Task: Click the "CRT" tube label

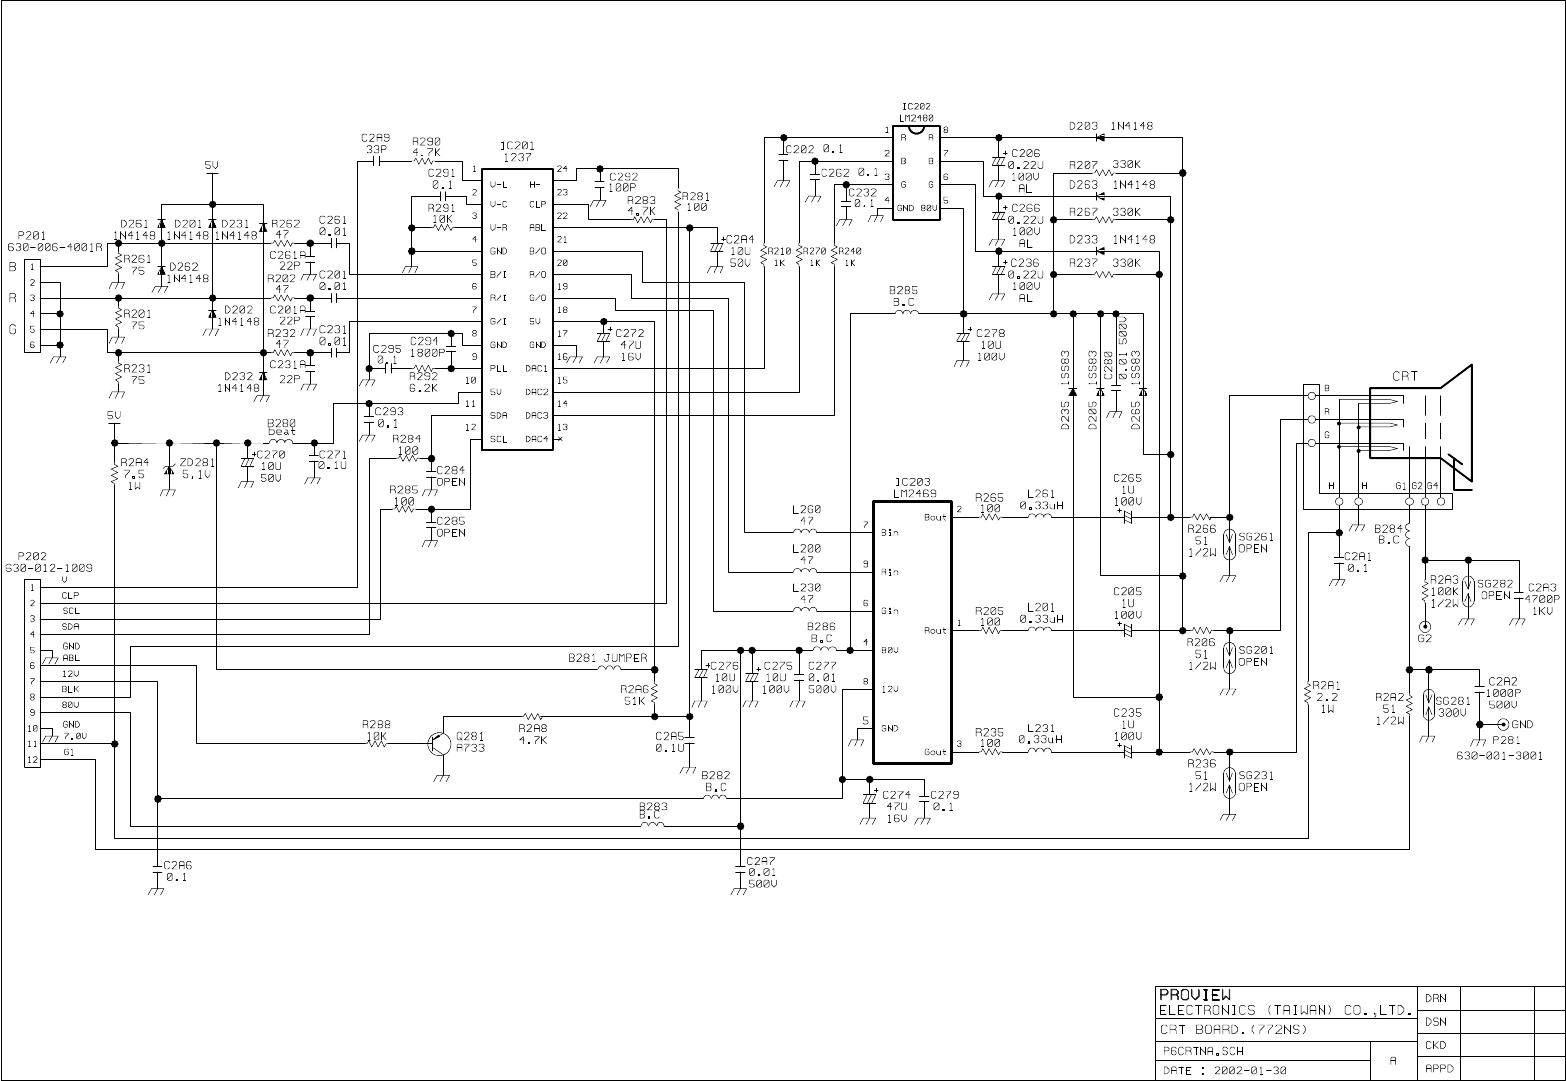Action: [x=1405, y=377]
